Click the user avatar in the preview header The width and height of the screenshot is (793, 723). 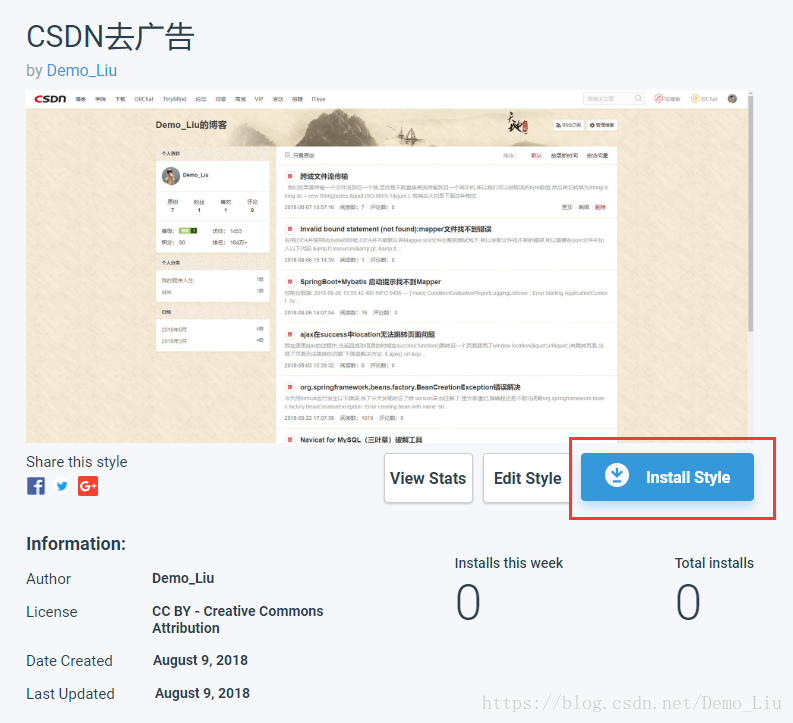732,99
